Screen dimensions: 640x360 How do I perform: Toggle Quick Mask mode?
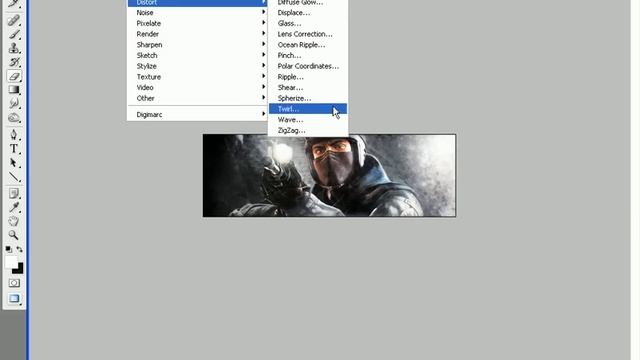tap(14, 283)
